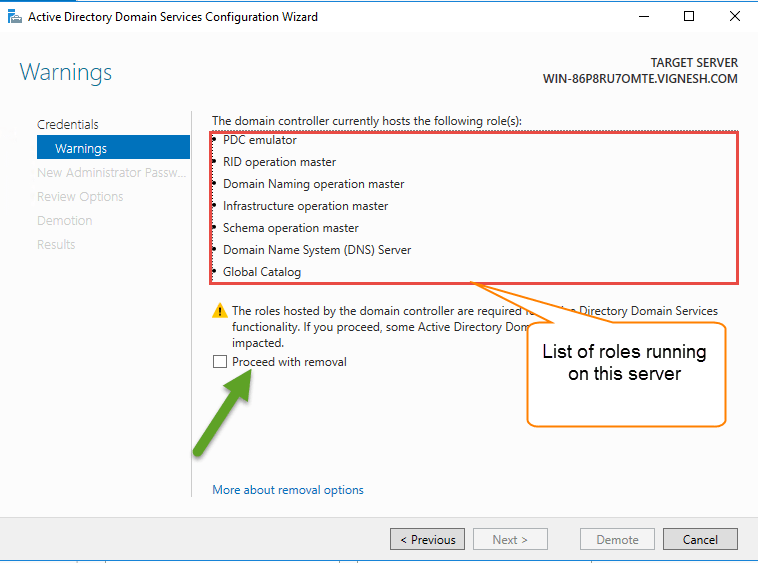The height and width of the screenshot is (563, 758).
Task: Check the Proceed with removal checkbox
Action: click(x=220, y=362)
